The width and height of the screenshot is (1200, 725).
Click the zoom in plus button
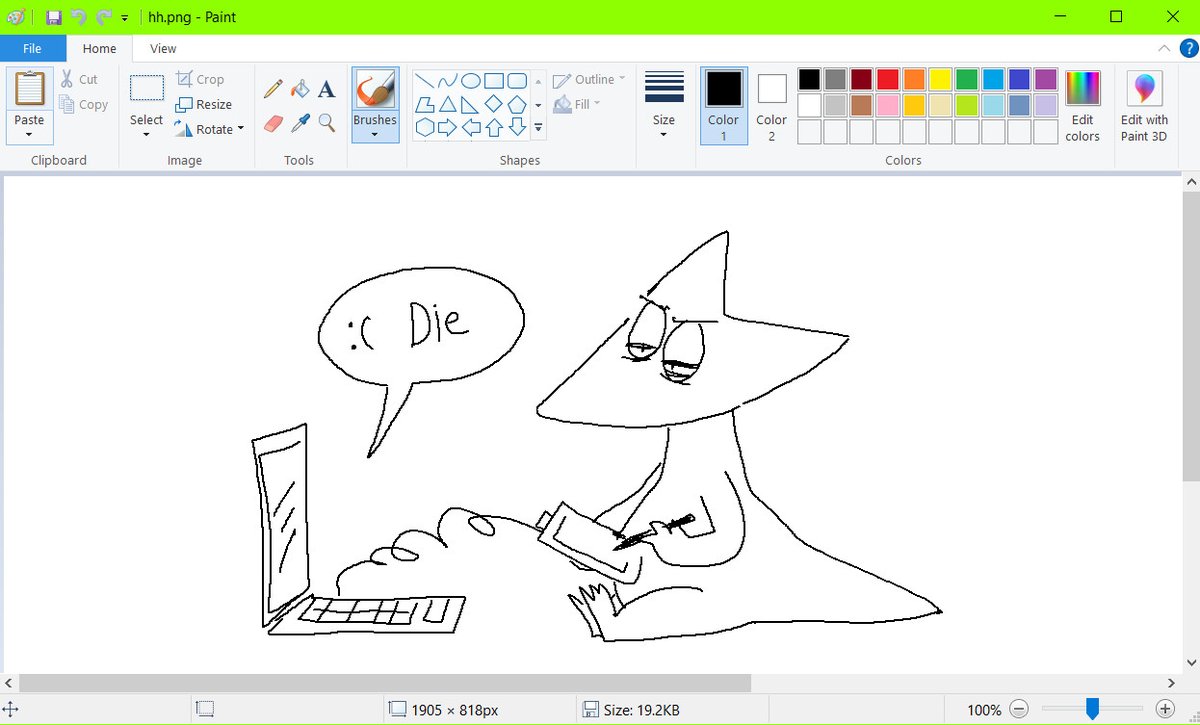click(1164, 709)
